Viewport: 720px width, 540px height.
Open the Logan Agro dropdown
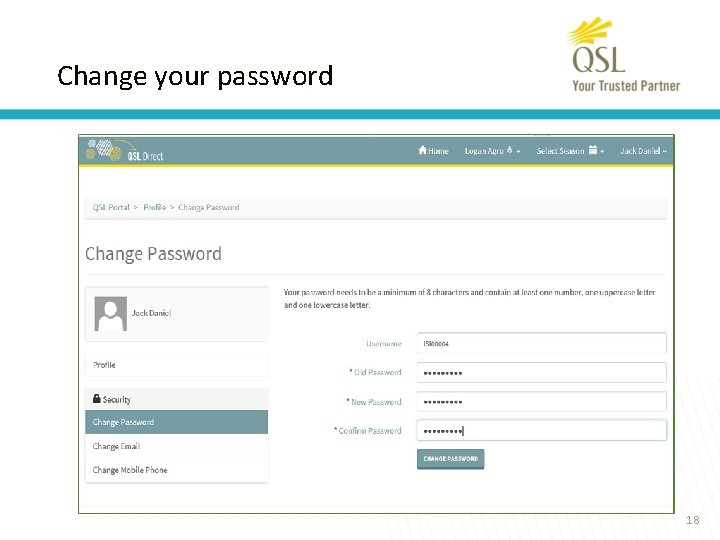[492, 151]
